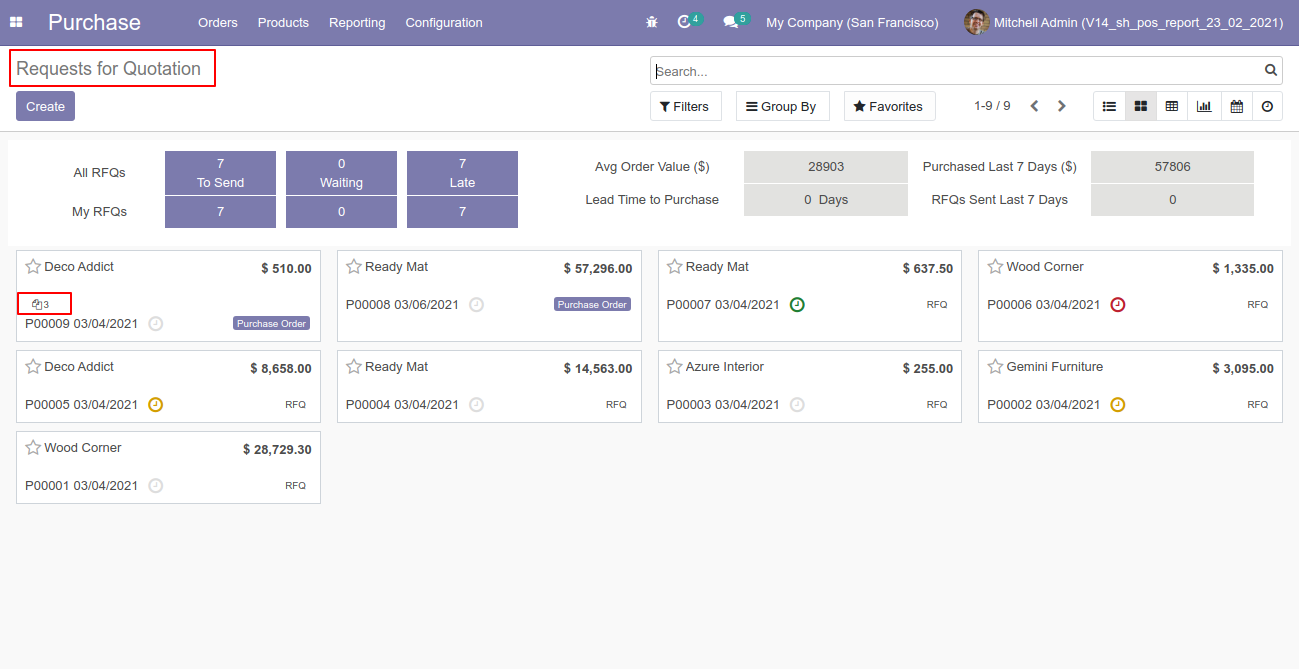Click Azure Interior vendor name
Screen dimensions: 1299x669
[724, 367]
